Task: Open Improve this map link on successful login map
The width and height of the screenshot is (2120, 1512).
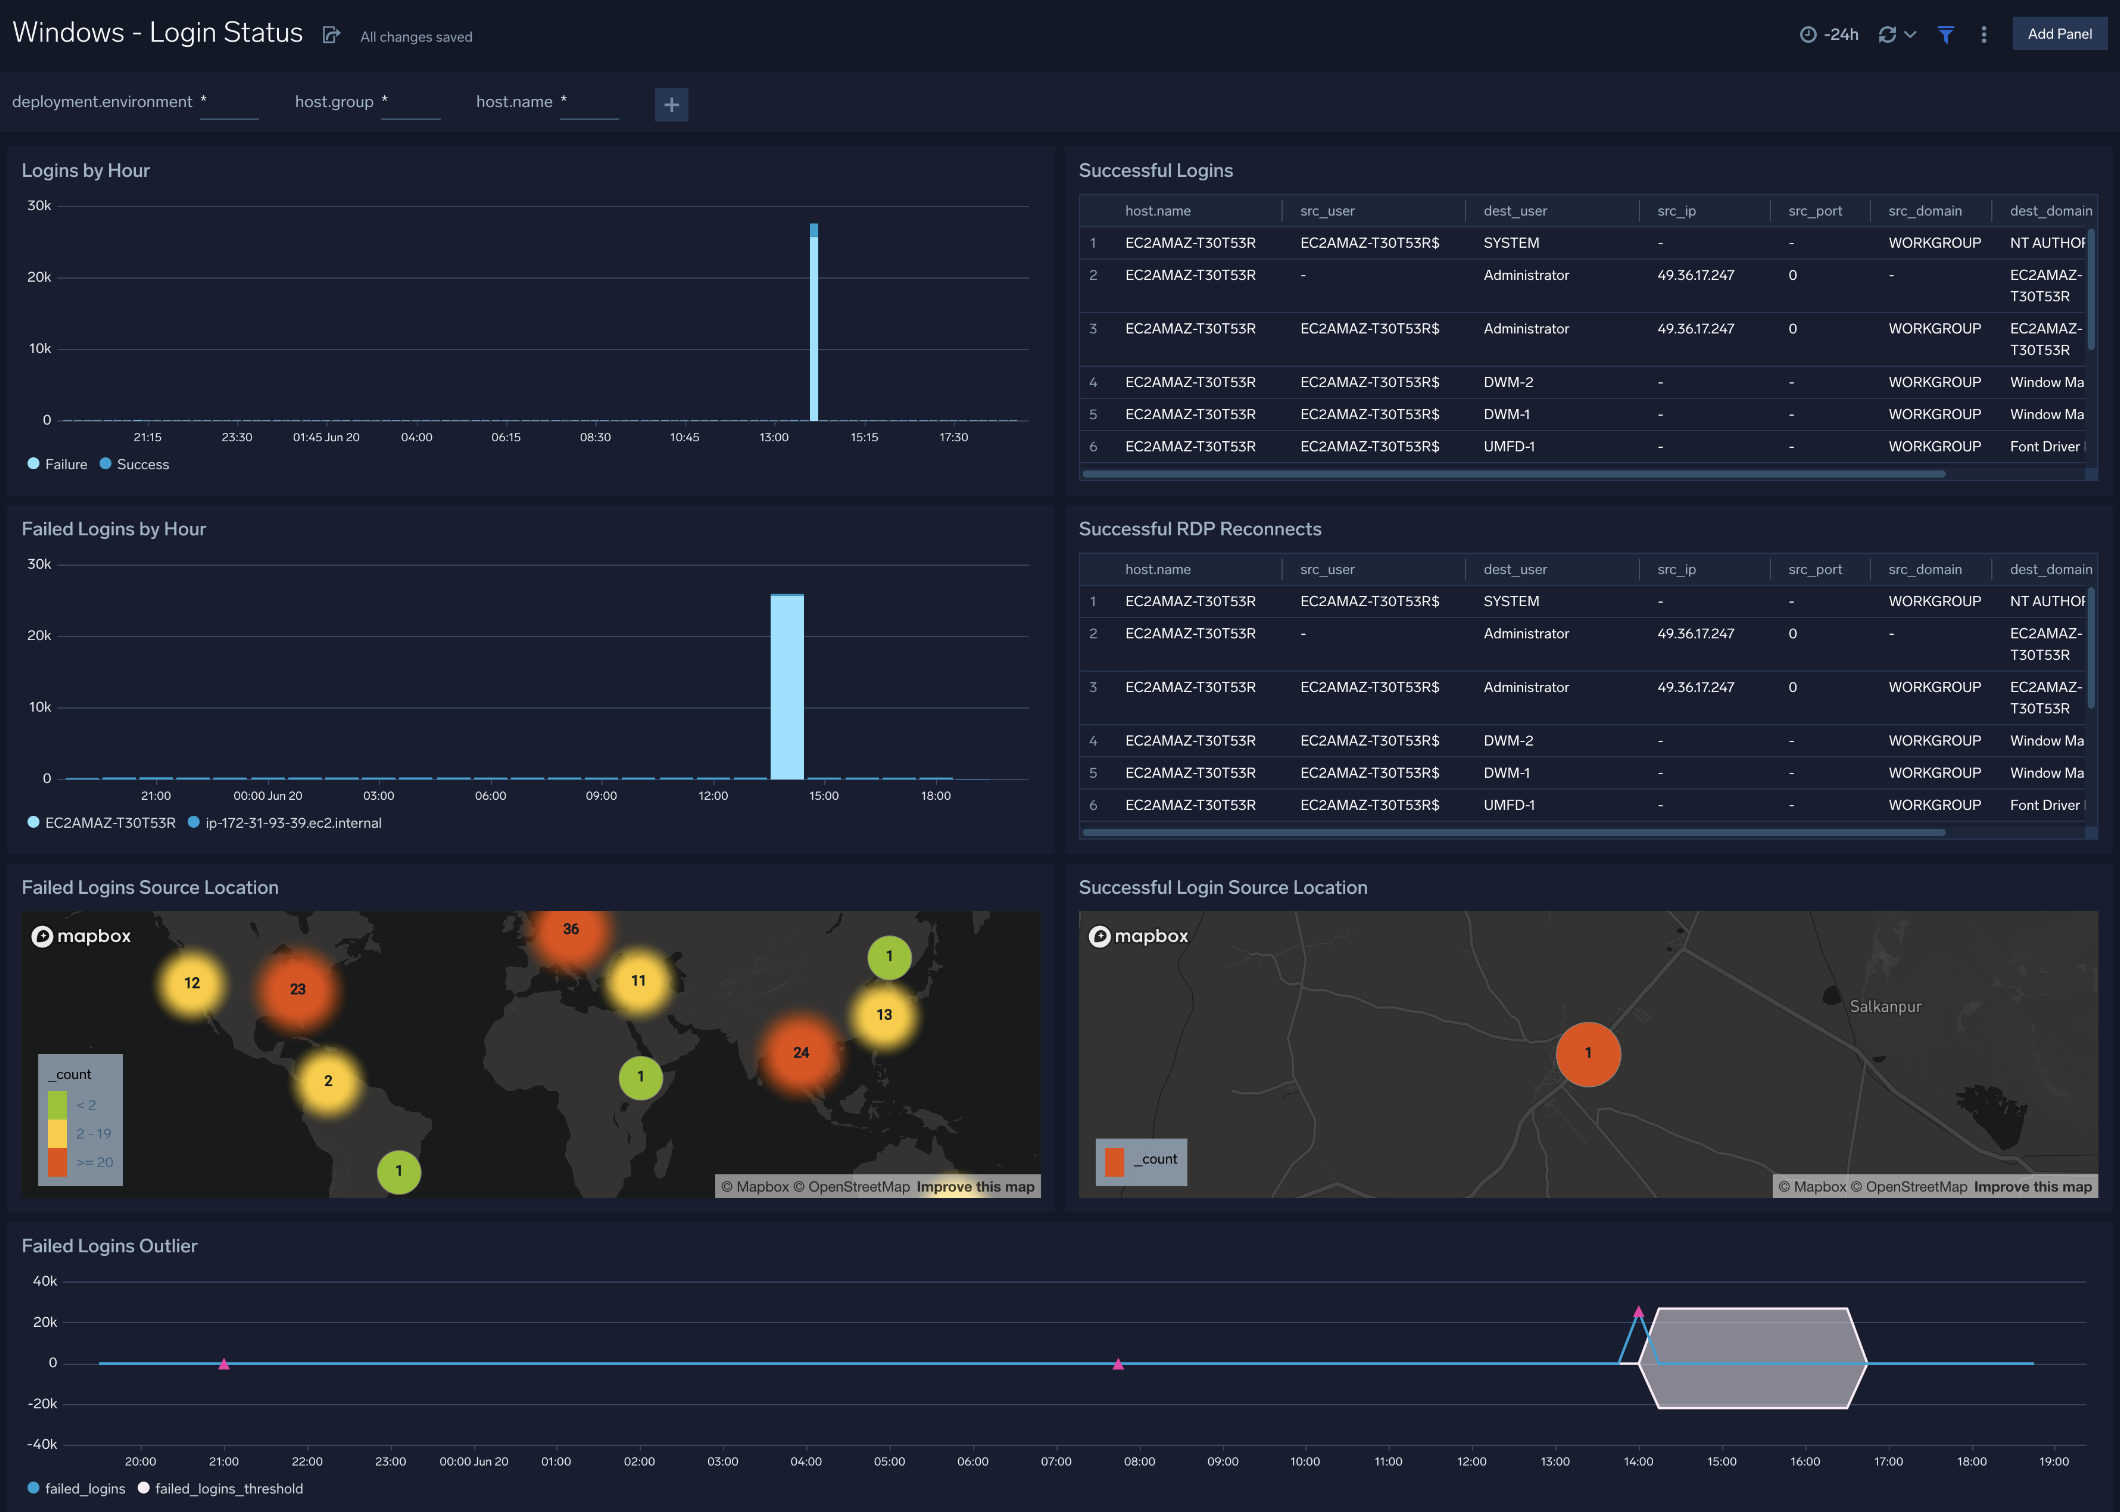Action: tap(2033, 1187)
